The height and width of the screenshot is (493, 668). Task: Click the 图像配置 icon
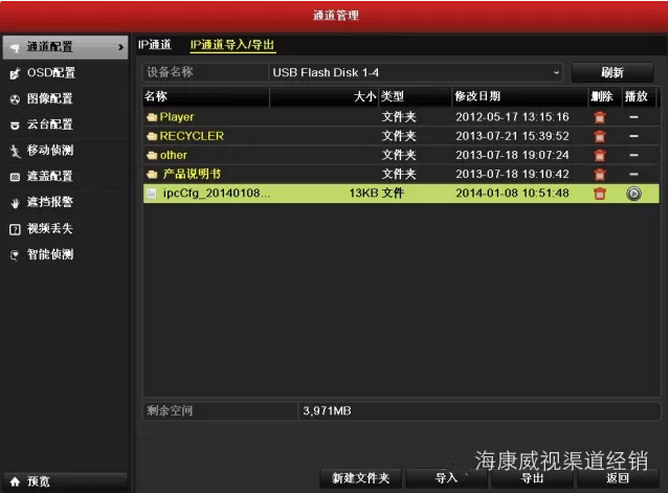15,100
